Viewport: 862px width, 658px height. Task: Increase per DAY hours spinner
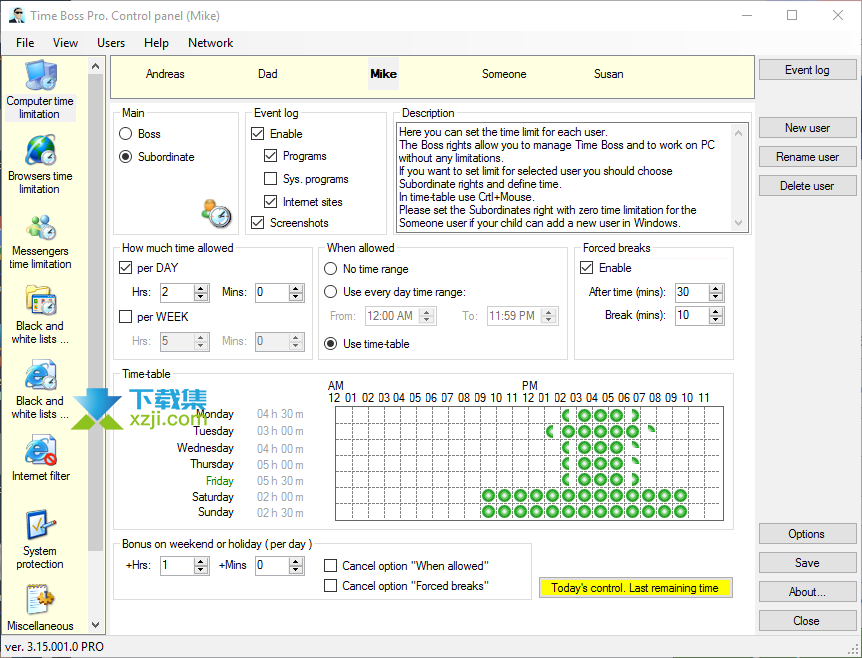tap(201, 288)
